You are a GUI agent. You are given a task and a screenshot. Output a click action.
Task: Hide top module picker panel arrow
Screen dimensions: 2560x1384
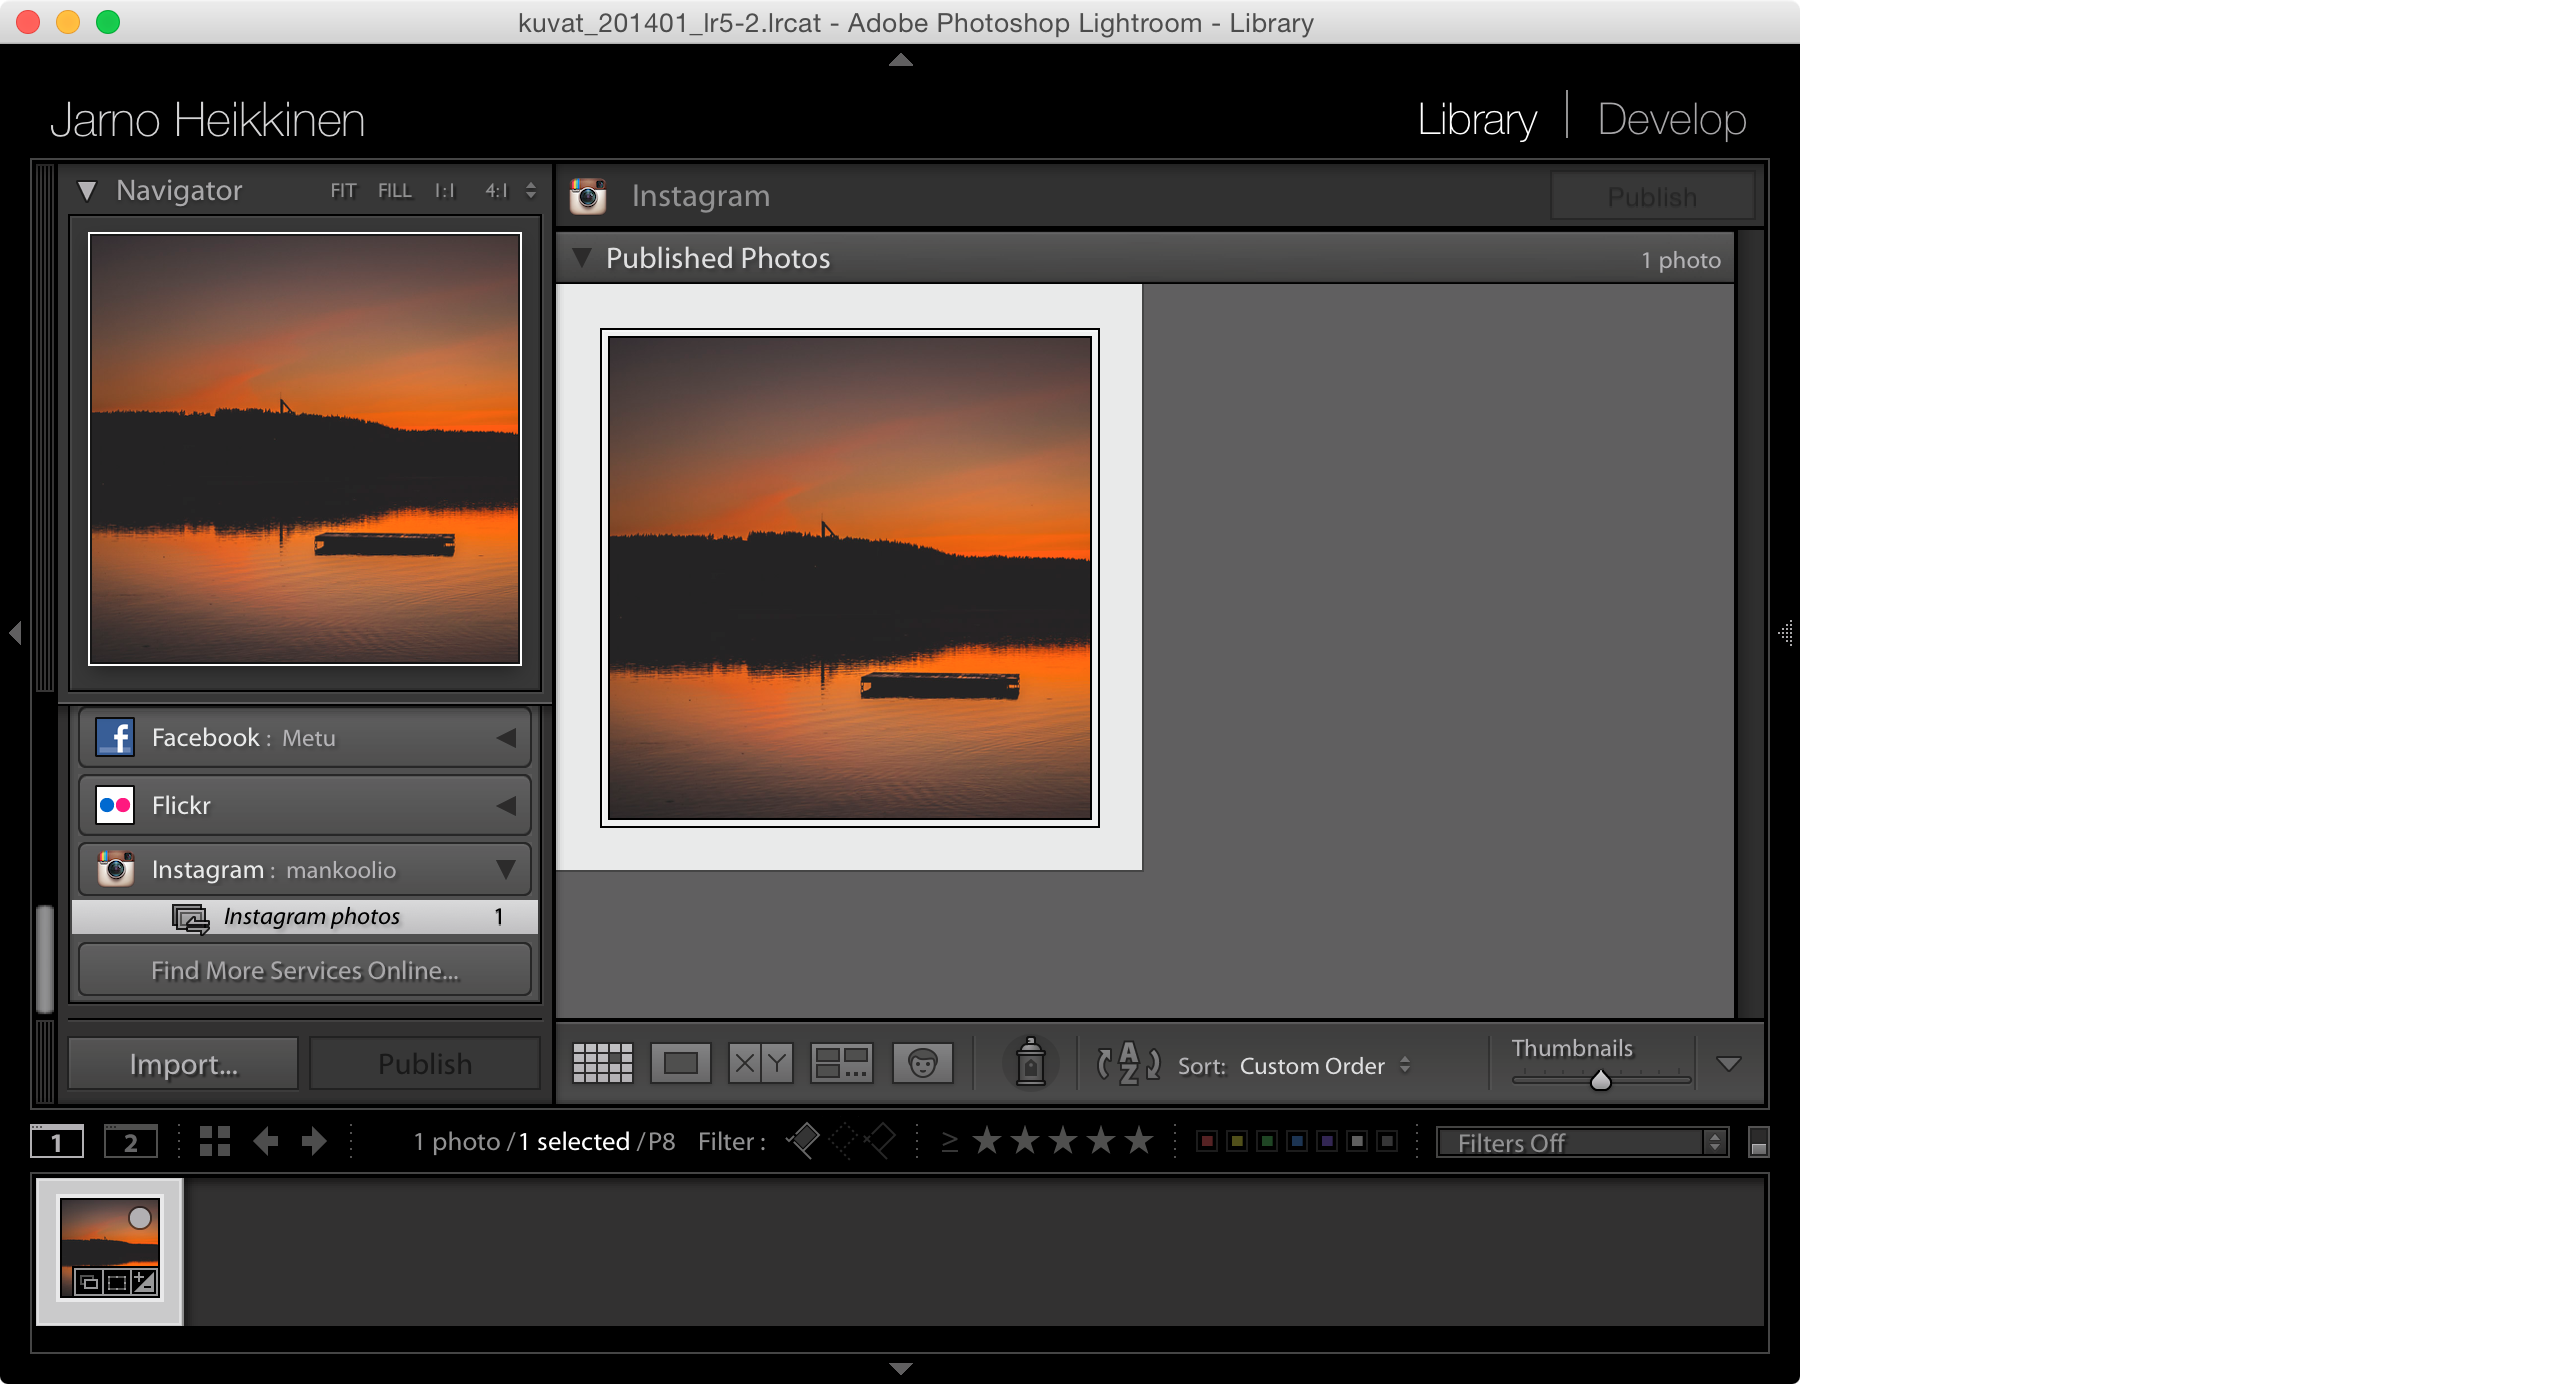pos(901,60)
